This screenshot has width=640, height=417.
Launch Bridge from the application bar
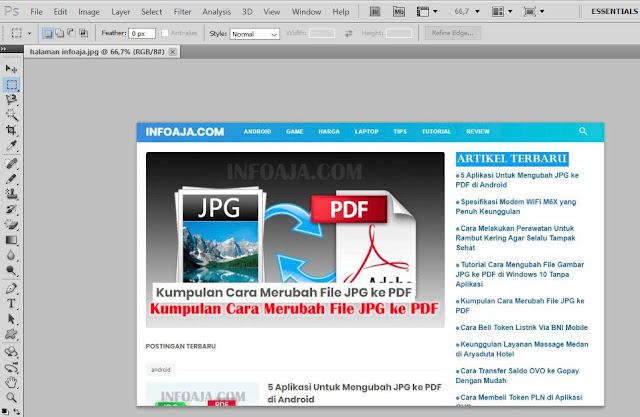[375, 12]
